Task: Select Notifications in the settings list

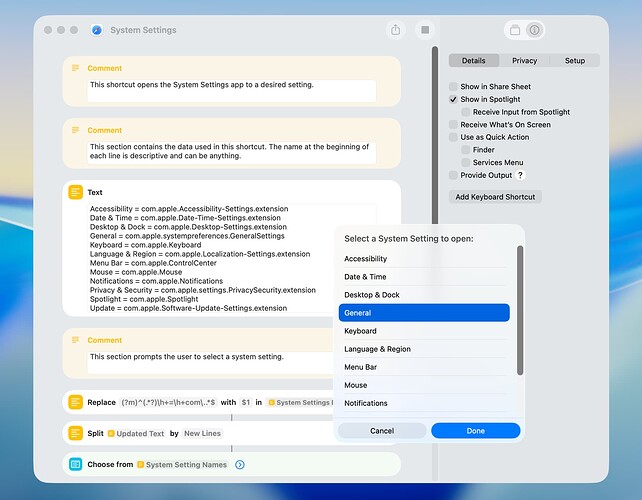Action: click(424, 403)
